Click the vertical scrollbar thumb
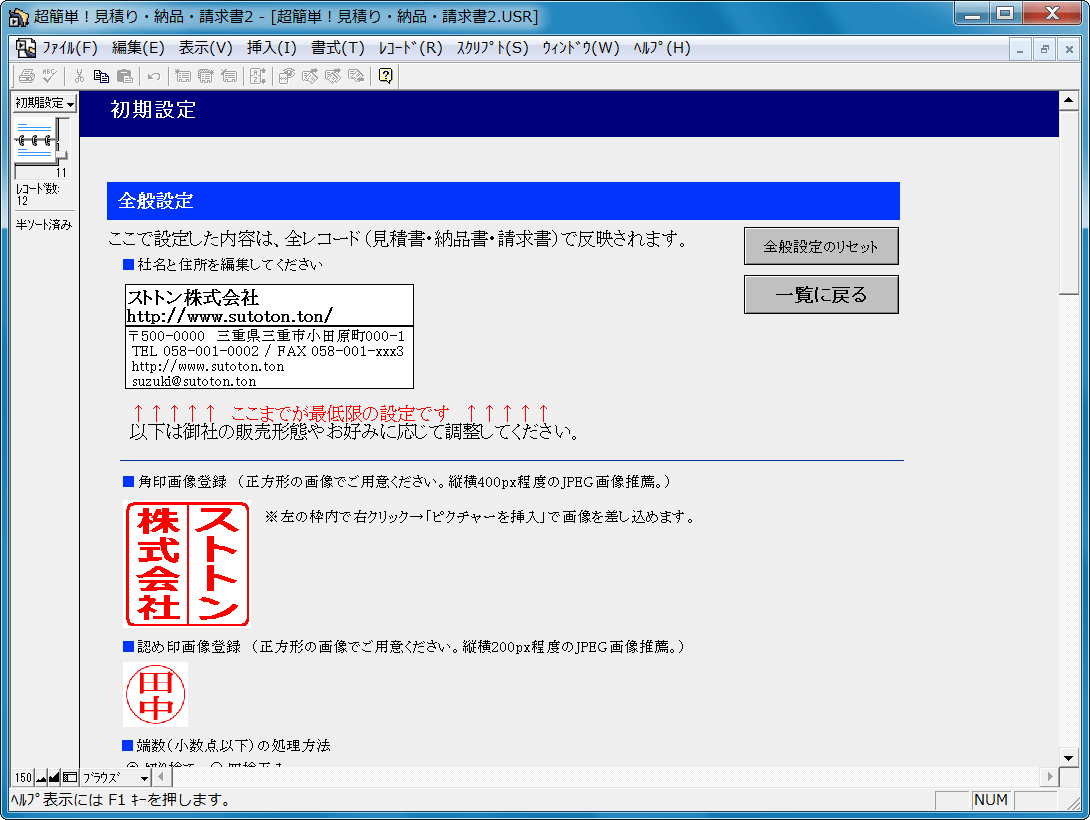 click(x=1068, y=203)
